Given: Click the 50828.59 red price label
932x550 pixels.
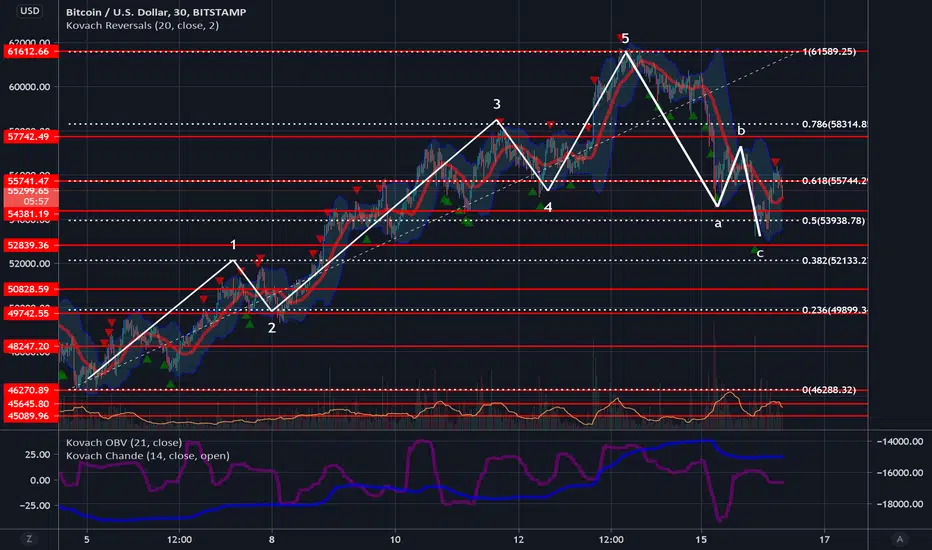Looking at the screenshot, I should coord(29,289).
